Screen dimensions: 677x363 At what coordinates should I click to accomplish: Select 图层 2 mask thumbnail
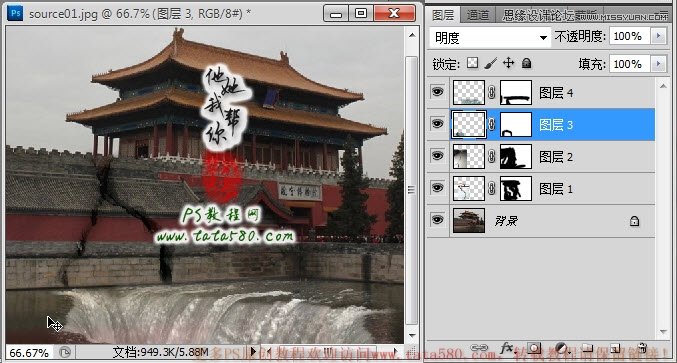click(516, 156)
